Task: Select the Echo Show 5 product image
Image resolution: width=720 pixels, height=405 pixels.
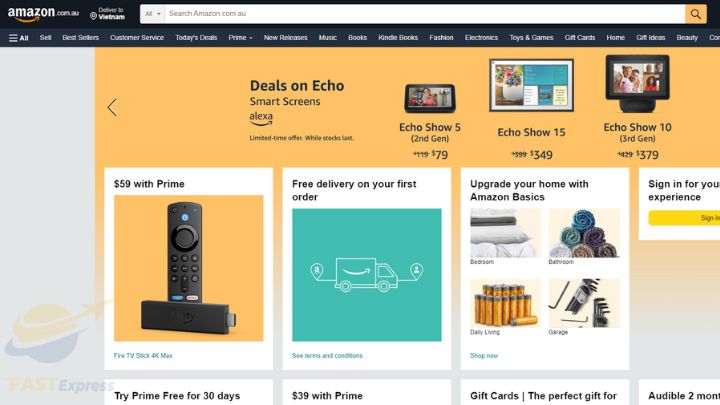Action: (x=430, y=98)
